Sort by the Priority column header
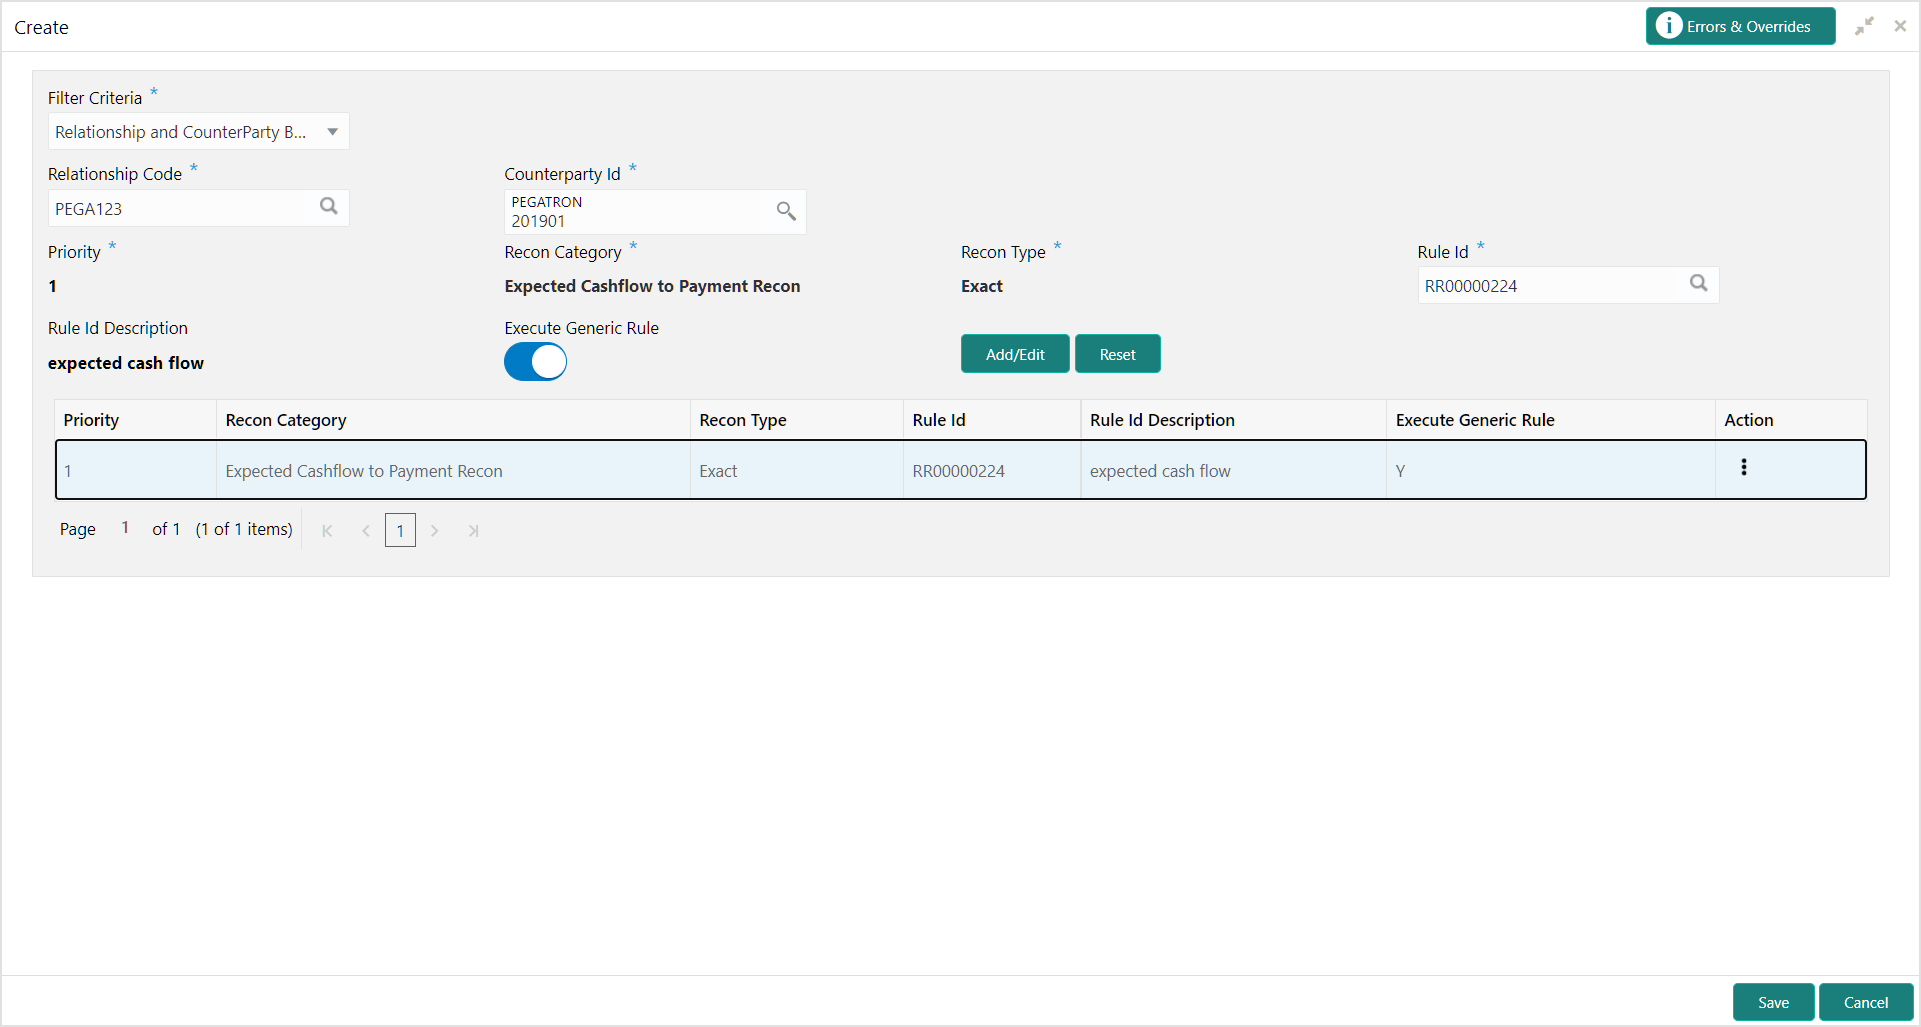The height and width of the screenshot is (1027, 1921). tap(136, 420)
